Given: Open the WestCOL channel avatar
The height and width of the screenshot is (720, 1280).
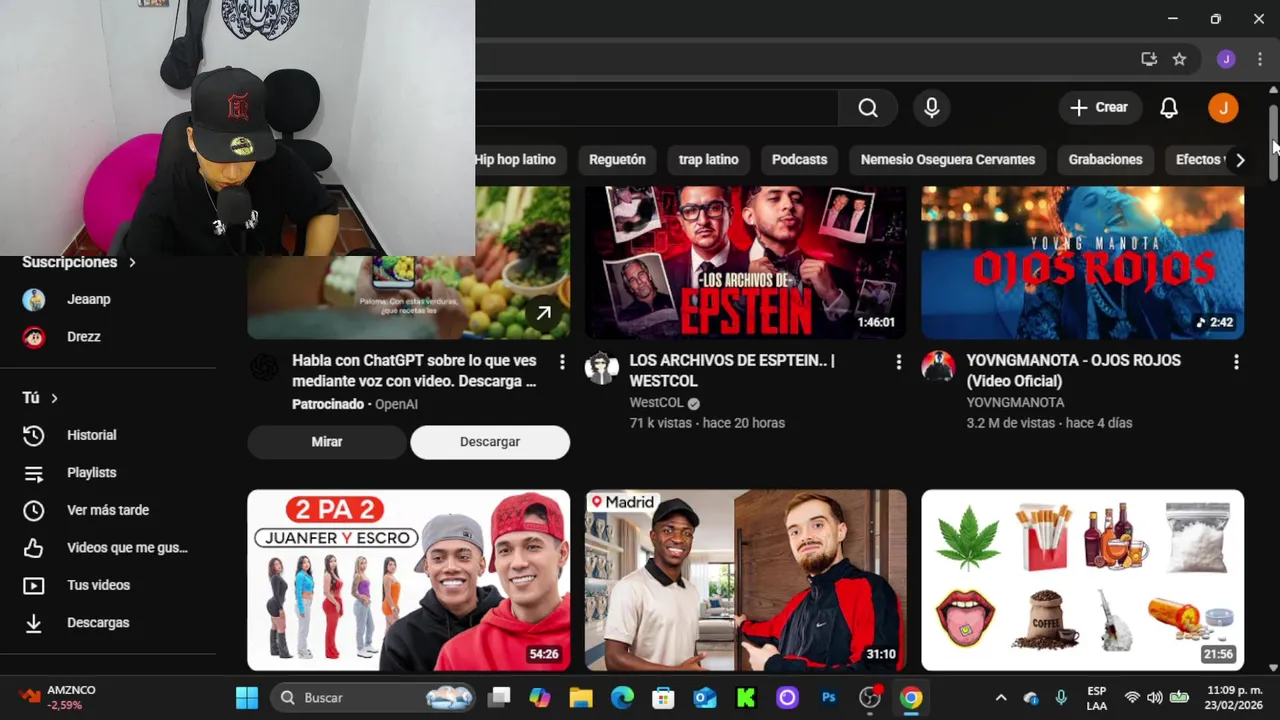Looking at the screenshot, I should pyautogui.click(x=602, y=367).
